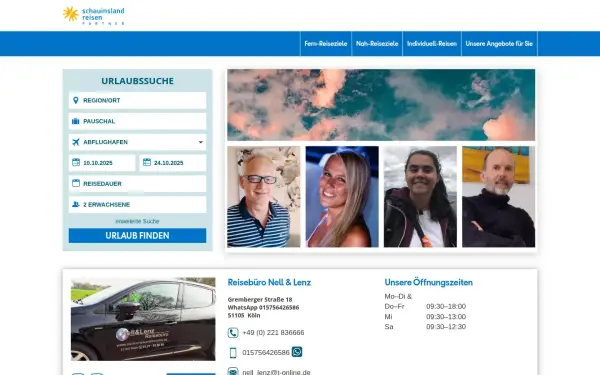Screen dimensions: 600x375
Task: Click the location pin icon in Region/Ort
Action: [x=76, y=100]
